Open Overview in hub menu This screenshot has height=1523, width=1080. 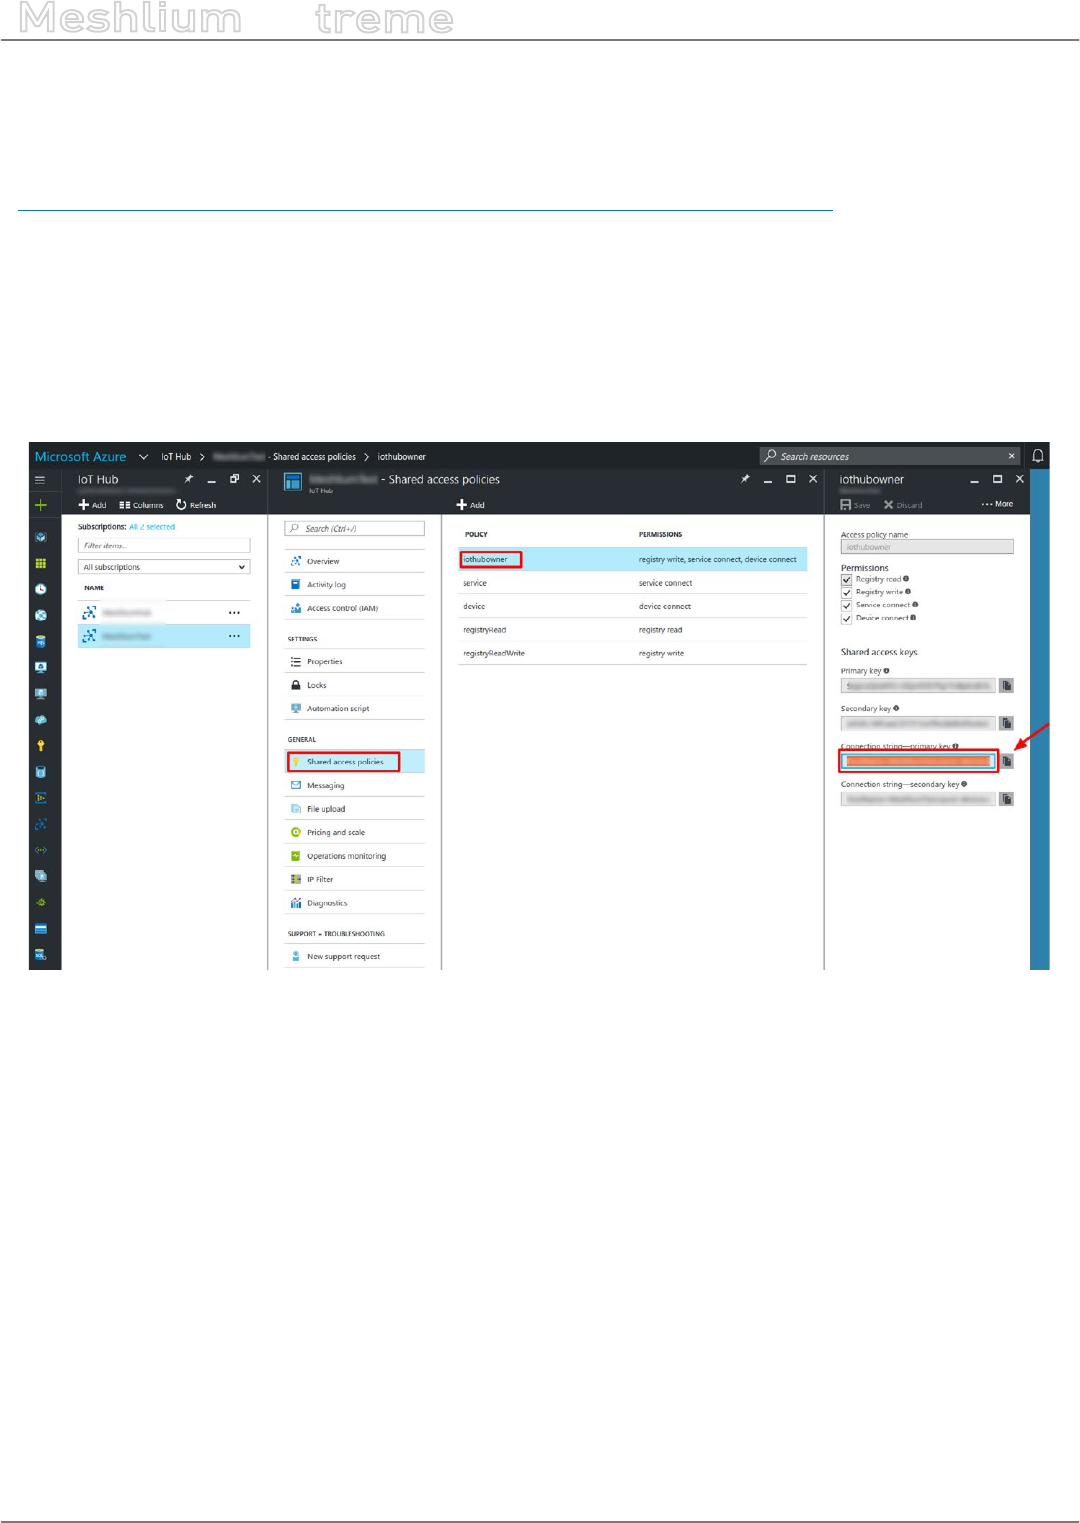355,561
